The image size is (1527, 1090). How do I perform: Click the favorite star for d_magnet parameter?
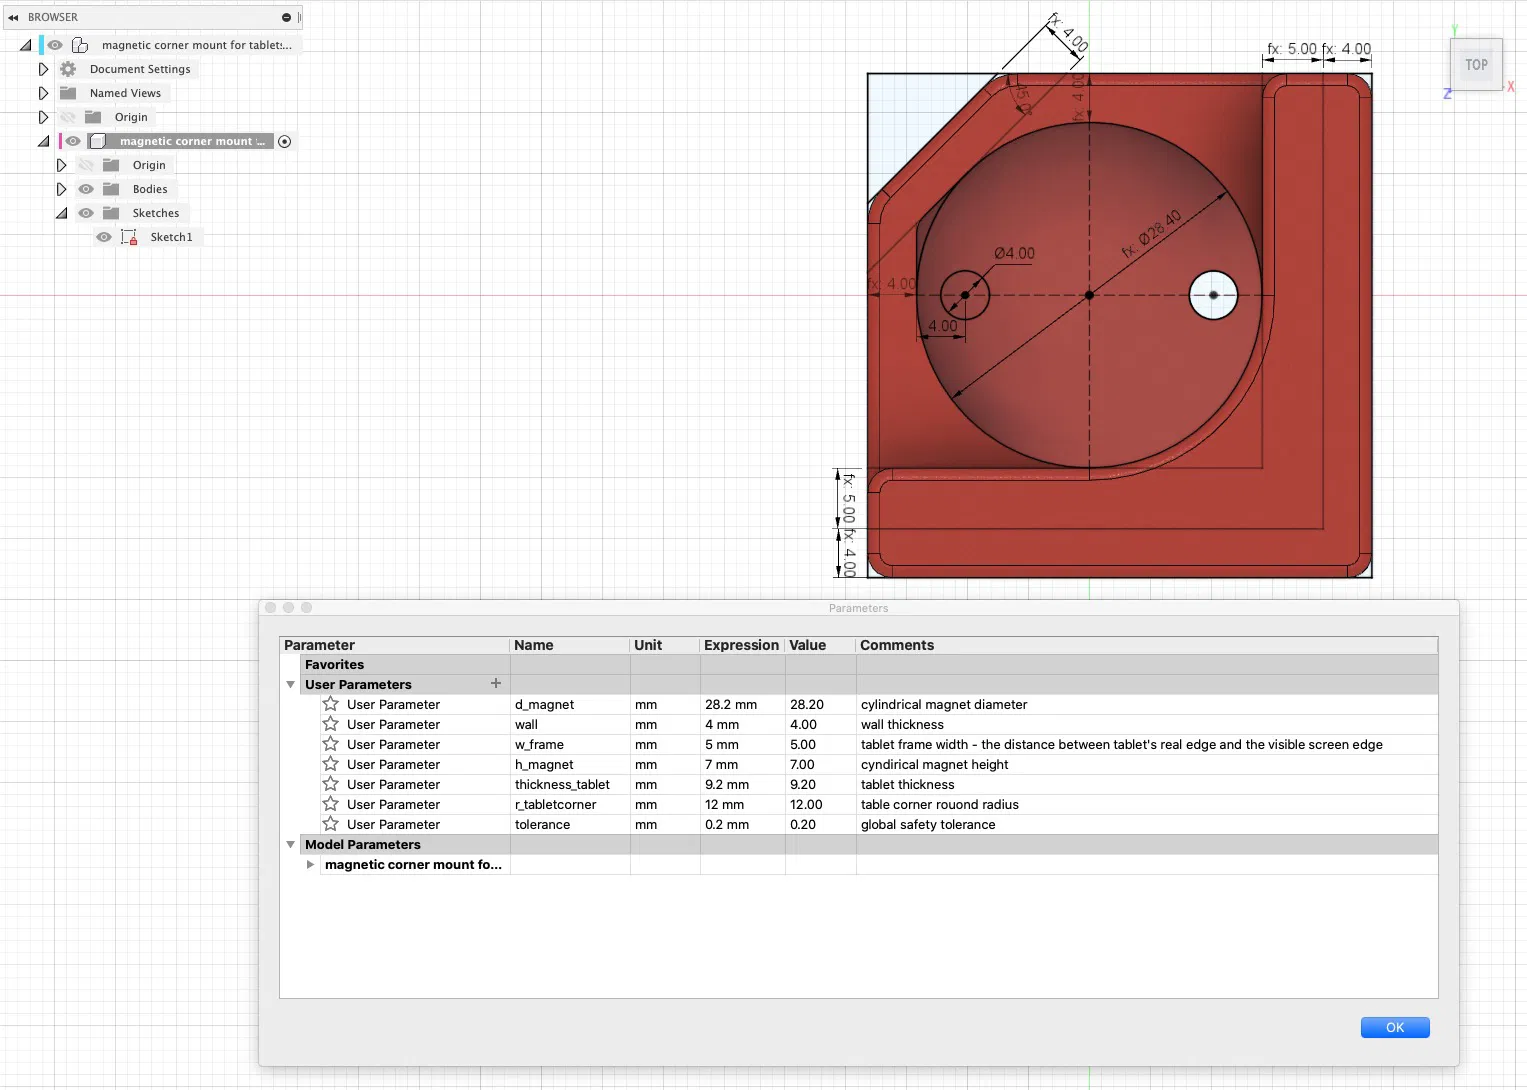pyautogui.click(x=331, y=704)
